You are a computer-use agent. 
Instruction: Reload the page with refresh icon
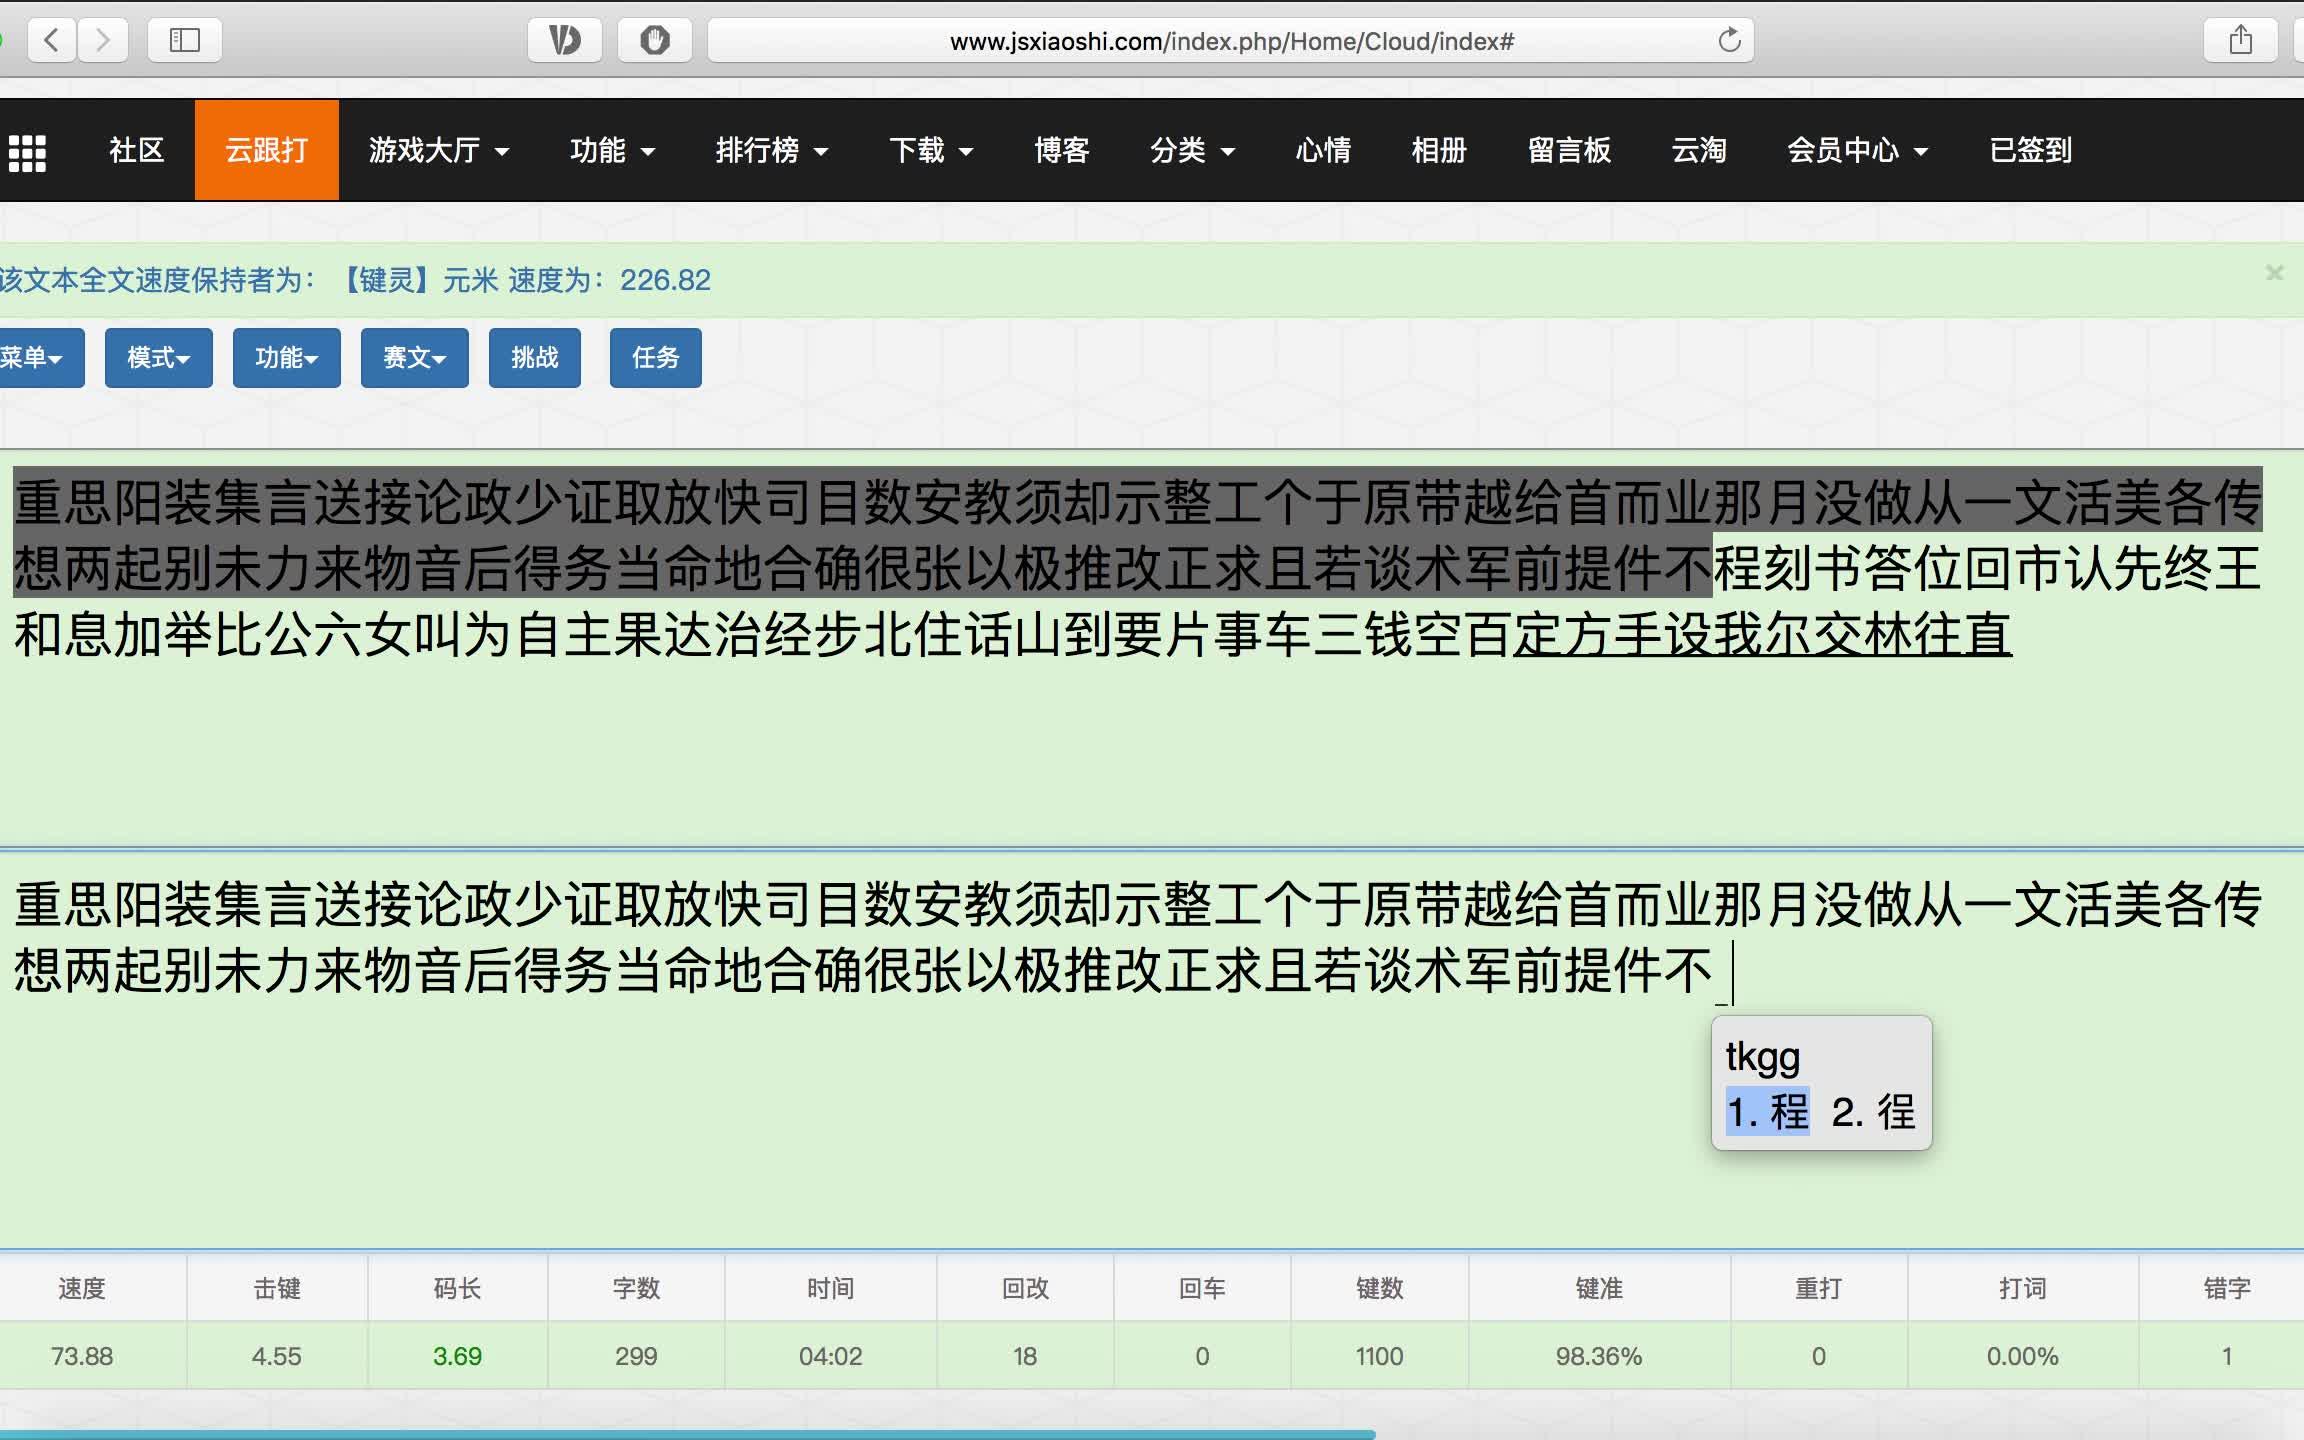coord(1729,40)
